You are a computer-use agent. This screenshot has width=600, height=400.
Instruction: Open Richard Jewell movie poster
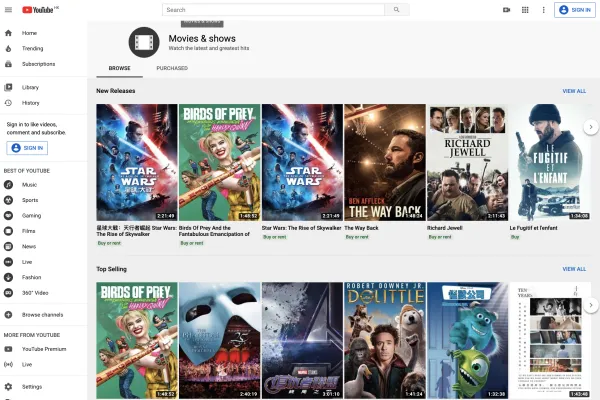coord(468,162)
